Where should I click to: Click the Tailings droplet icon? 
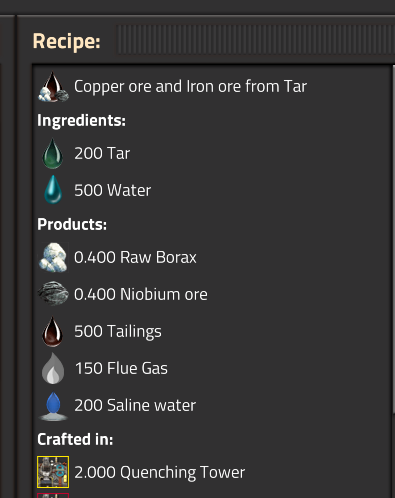[x=53, y=331]
